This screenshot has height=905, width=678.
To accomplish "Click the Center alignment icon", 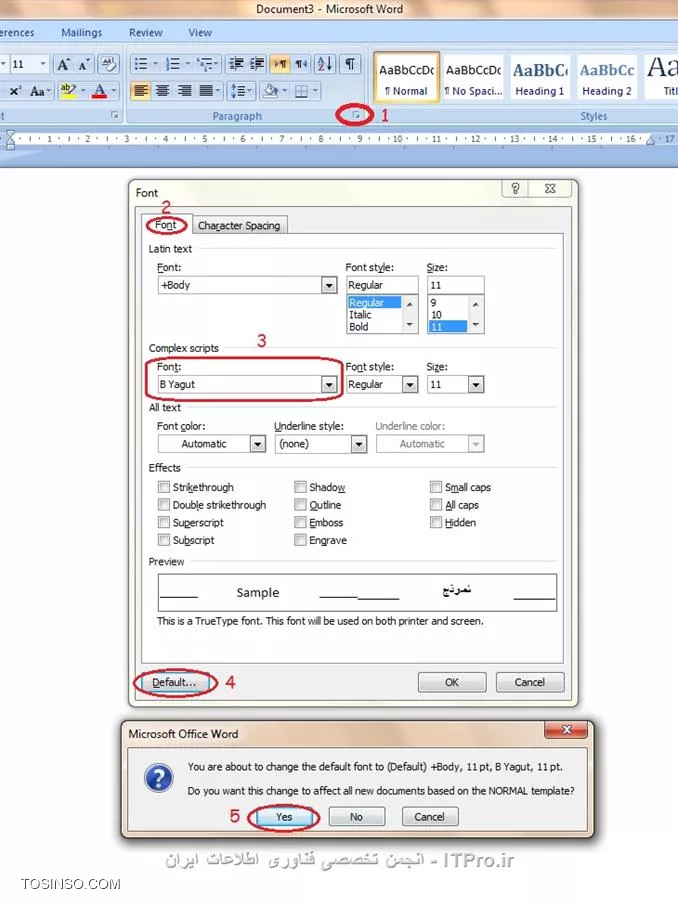I will [x=163, y=91].
